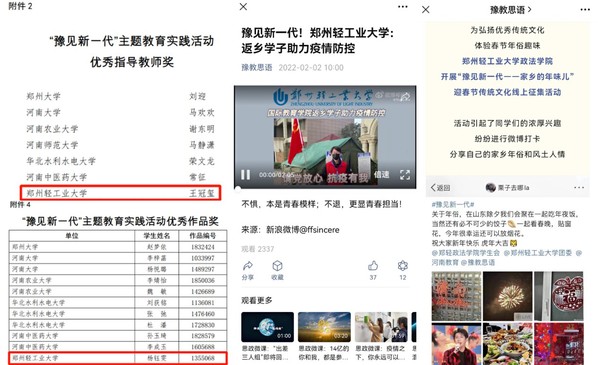The image size is (598, 365).
Task: Open the 豫教思语 account link under title
Action: (x=257, y=68)
